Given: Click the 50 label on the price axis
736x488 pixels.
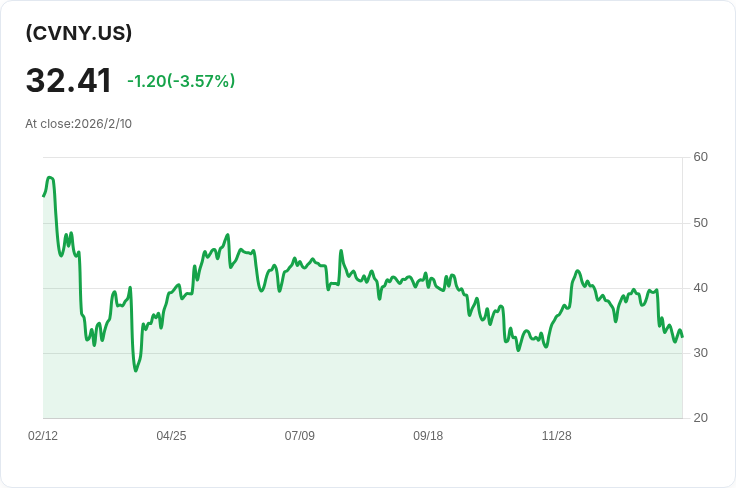Looking at the screenshot, I should [700, 222].
